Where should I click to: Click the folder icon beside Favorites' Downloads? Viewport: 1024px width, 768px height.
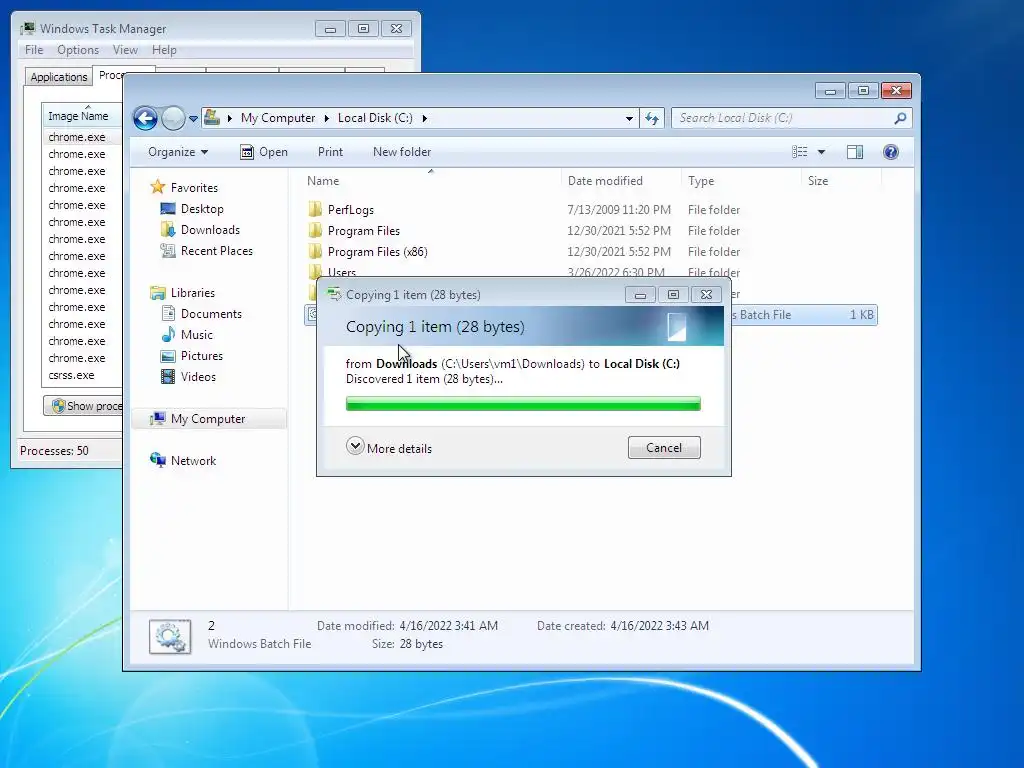(x=168, y=229)
